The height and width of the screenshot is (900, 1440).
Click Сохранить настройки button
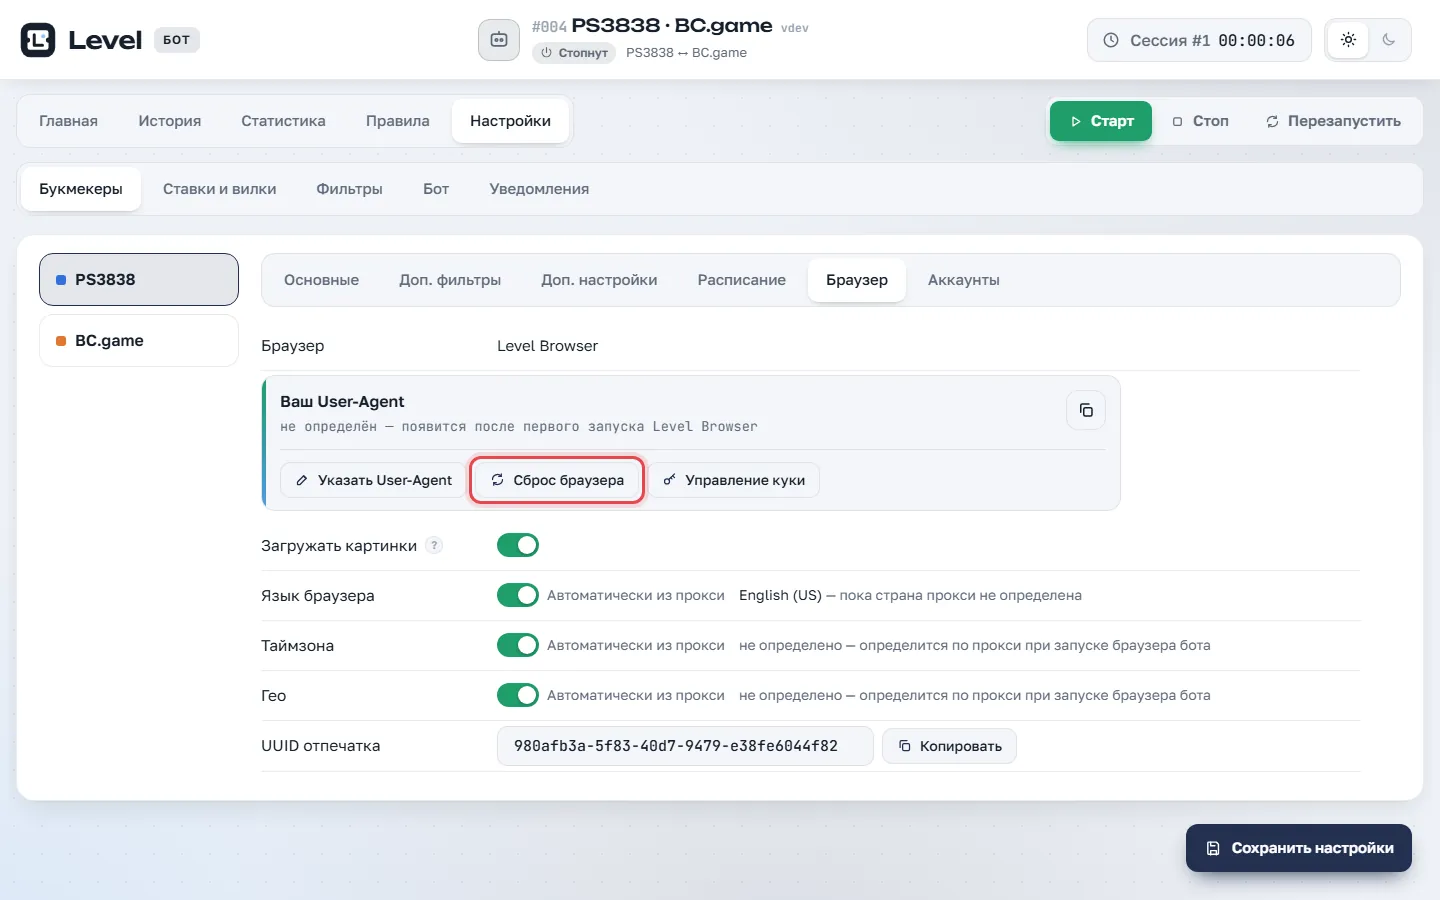(x=1299, y=848)
